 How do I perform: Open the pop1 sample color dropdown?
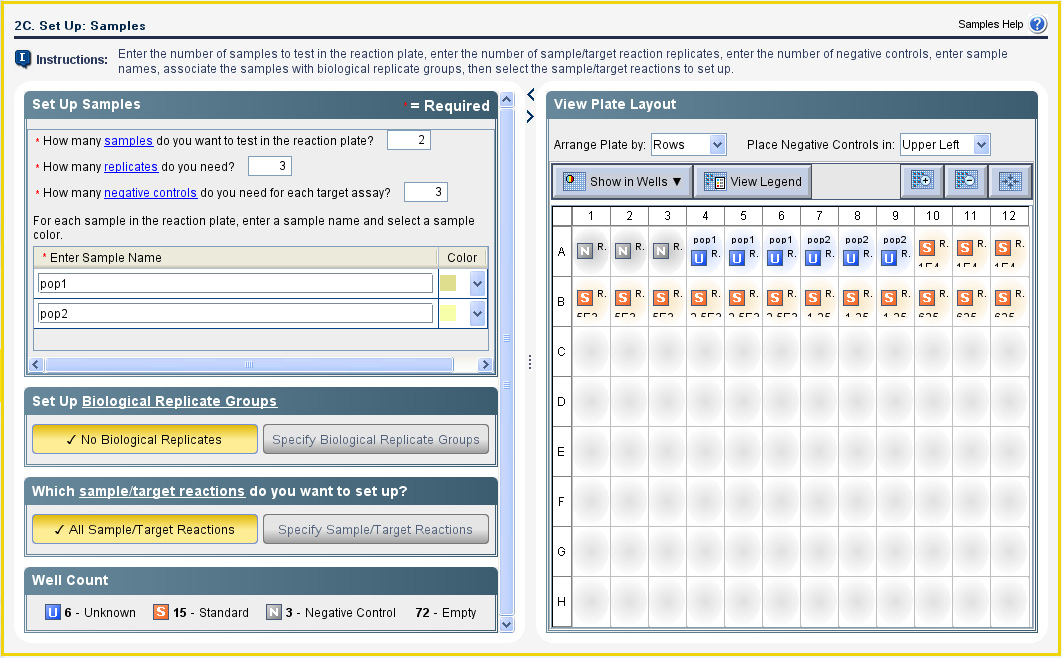coord(477,284)
